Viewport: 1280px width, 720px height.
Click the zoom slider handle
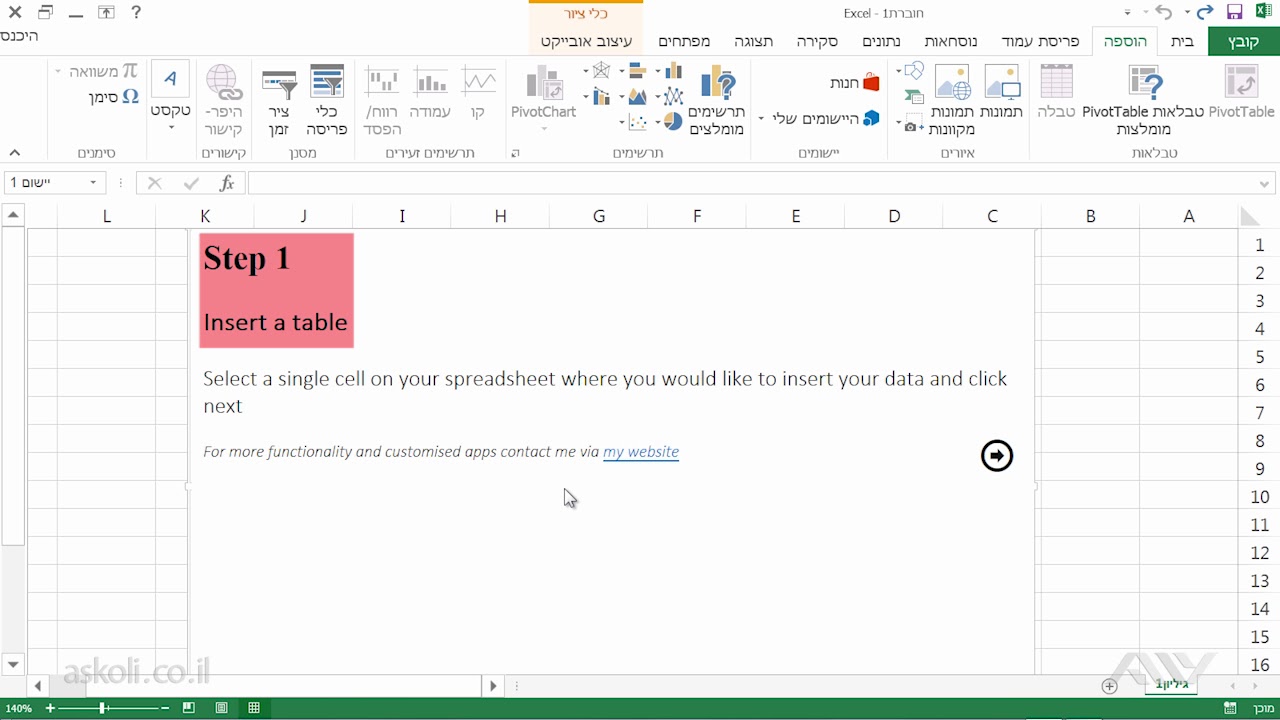103,708
